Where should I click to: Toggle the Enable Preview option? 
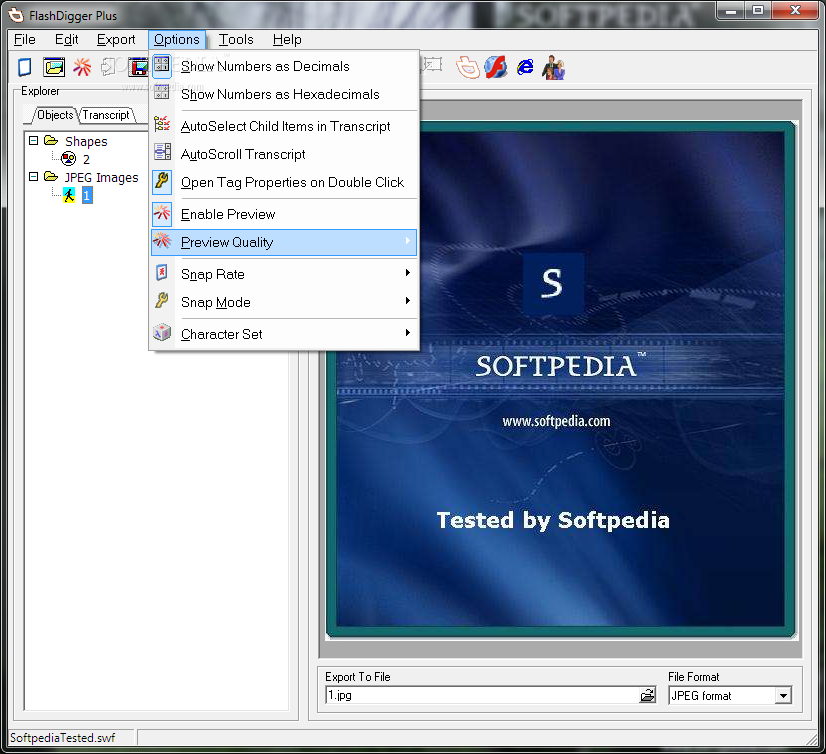(284, 214)
